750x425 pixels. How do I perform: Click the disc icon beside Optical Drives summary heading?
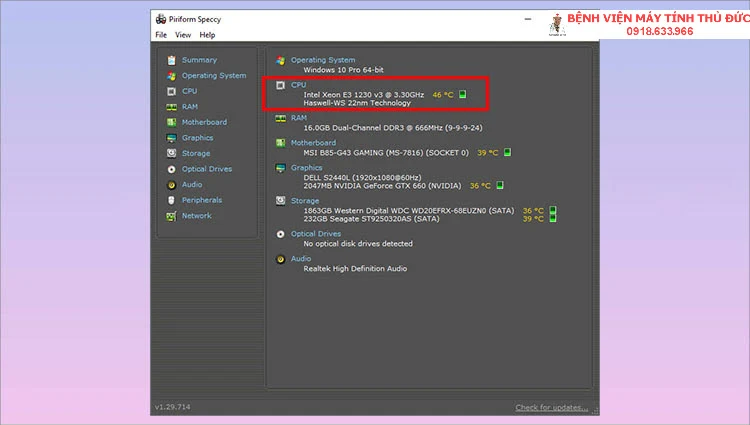point(281,234)
